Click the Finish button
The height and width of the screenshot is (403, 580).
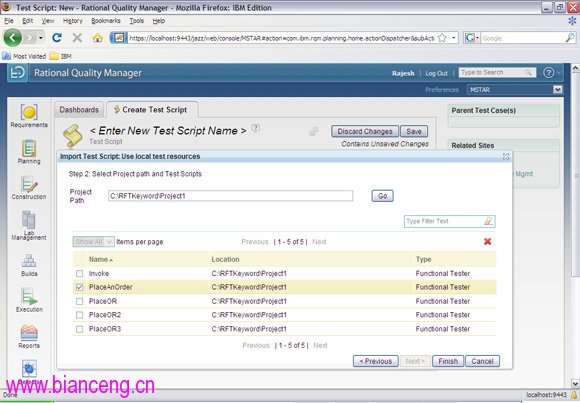(448, 361)
